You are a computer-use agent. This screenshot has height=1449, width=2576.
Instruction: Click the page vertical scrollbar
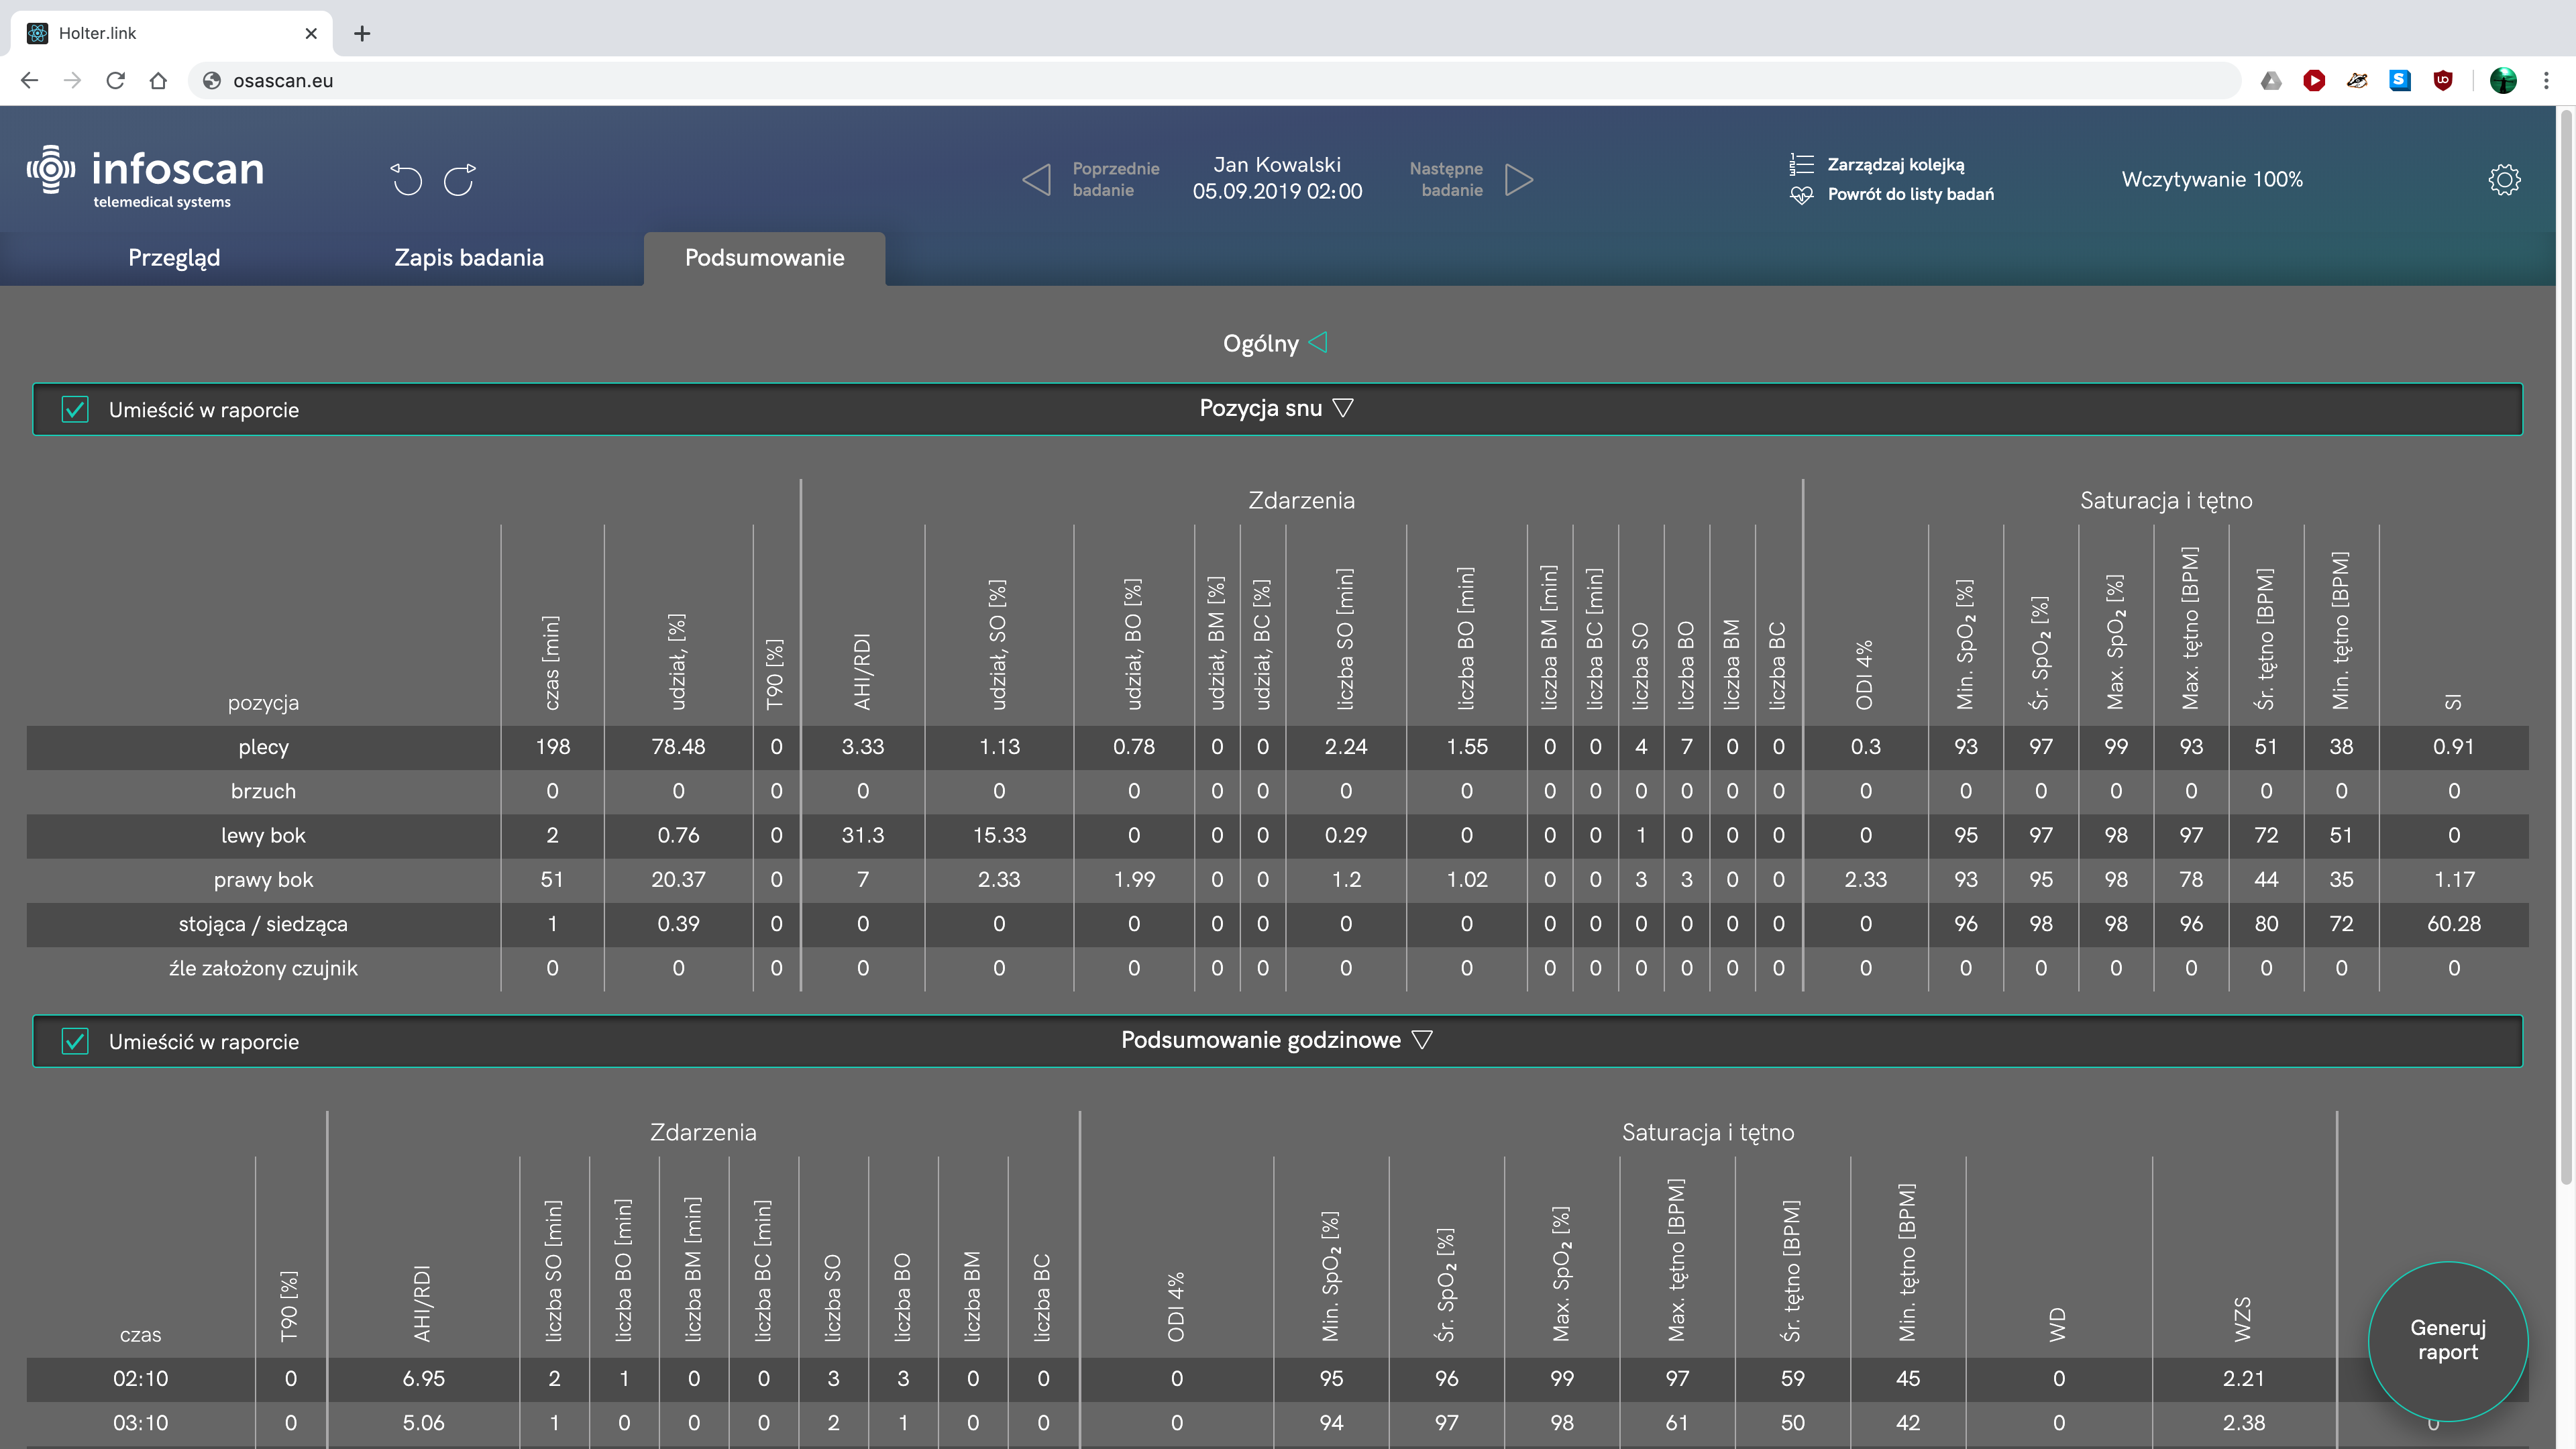tap(2565, 650)
